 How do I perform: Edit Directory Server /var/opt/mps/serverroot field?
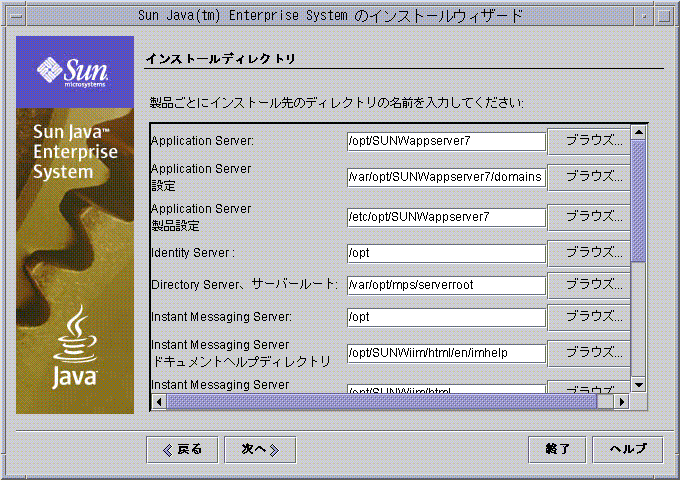446,285
